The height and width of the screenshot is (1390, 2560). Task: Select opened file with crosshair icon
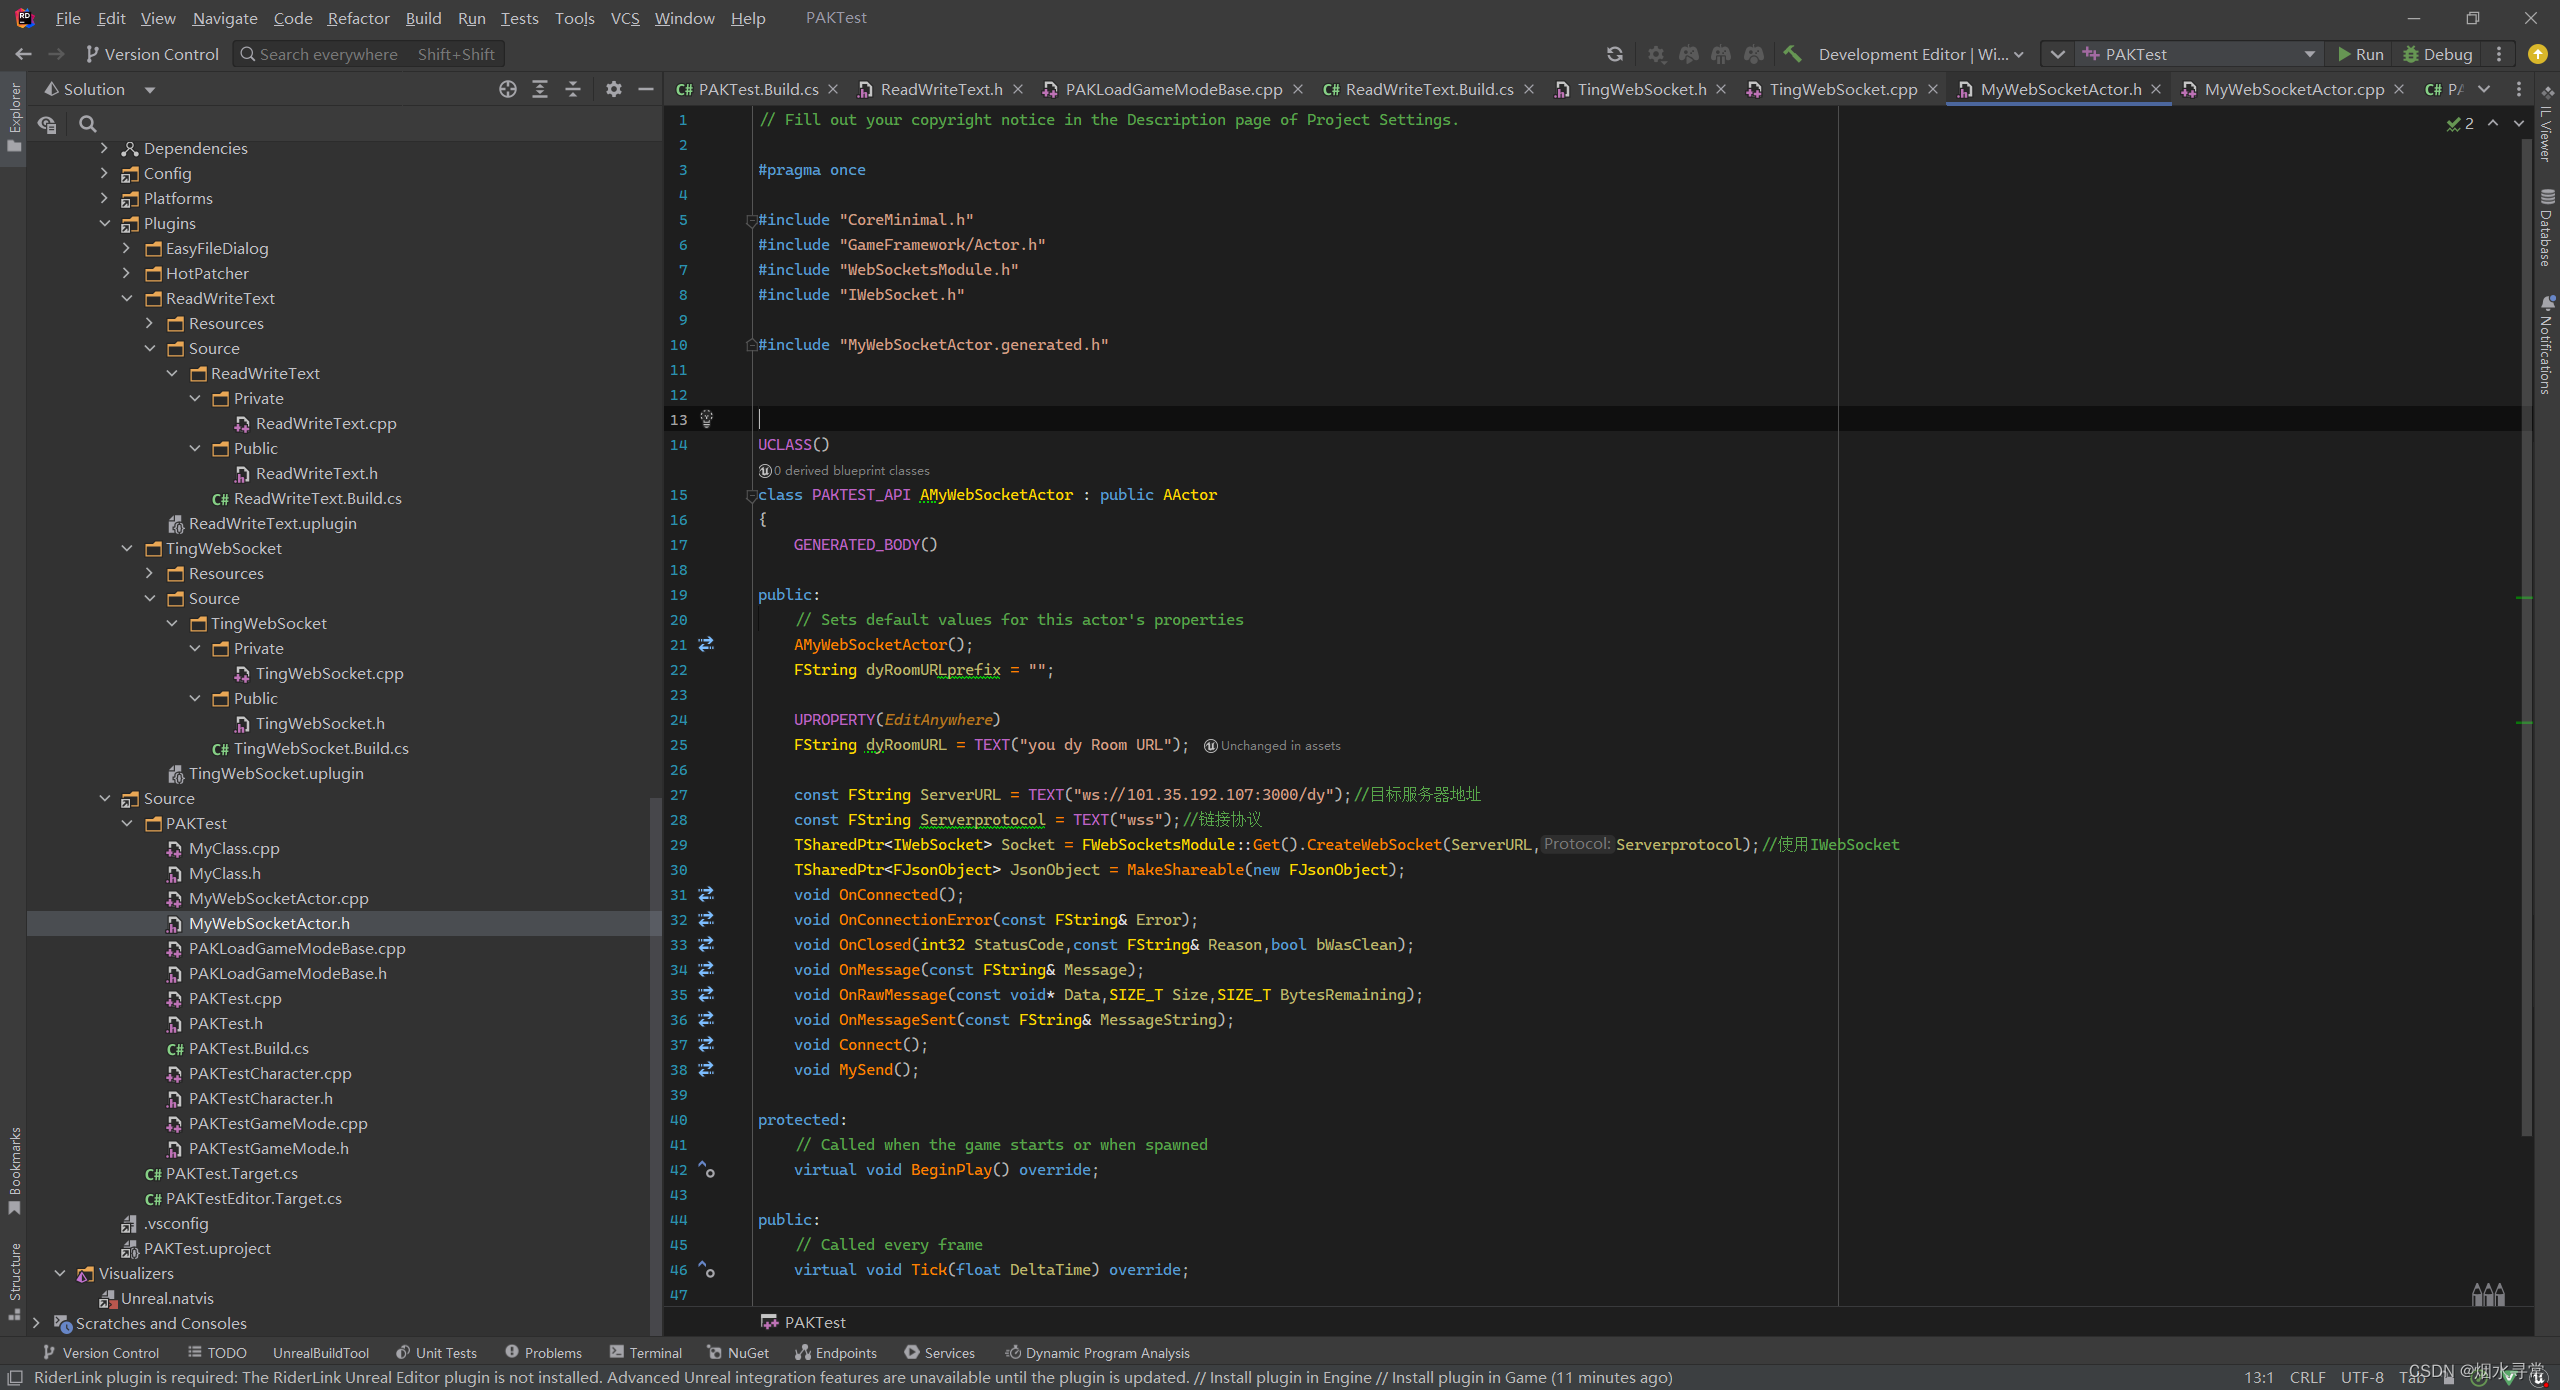point(507,89)
